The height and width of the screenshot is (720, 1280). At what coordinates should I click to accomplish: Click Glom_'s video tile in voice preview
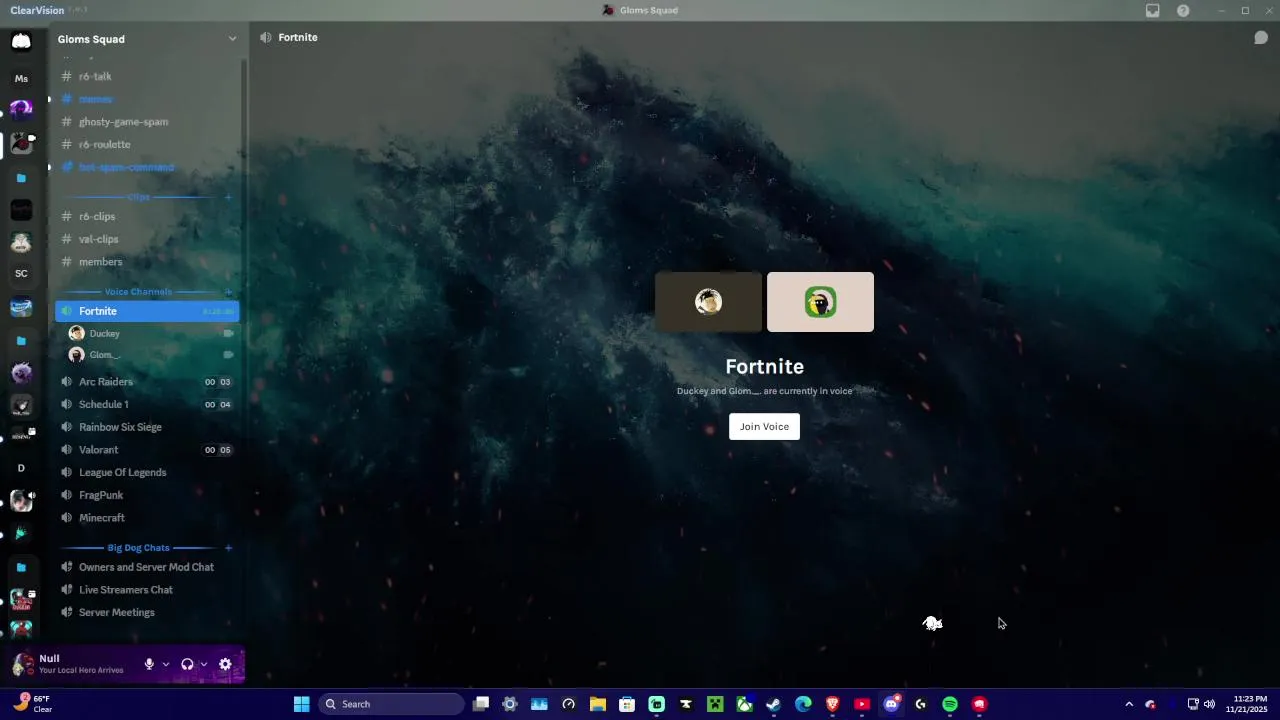[820, 302]
